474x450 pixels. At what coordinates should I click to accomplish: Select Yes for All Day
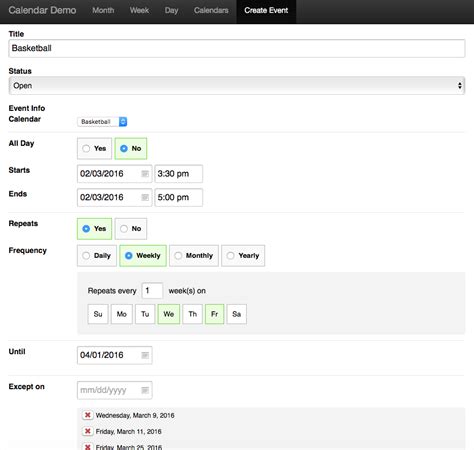[x=94, y=149]
